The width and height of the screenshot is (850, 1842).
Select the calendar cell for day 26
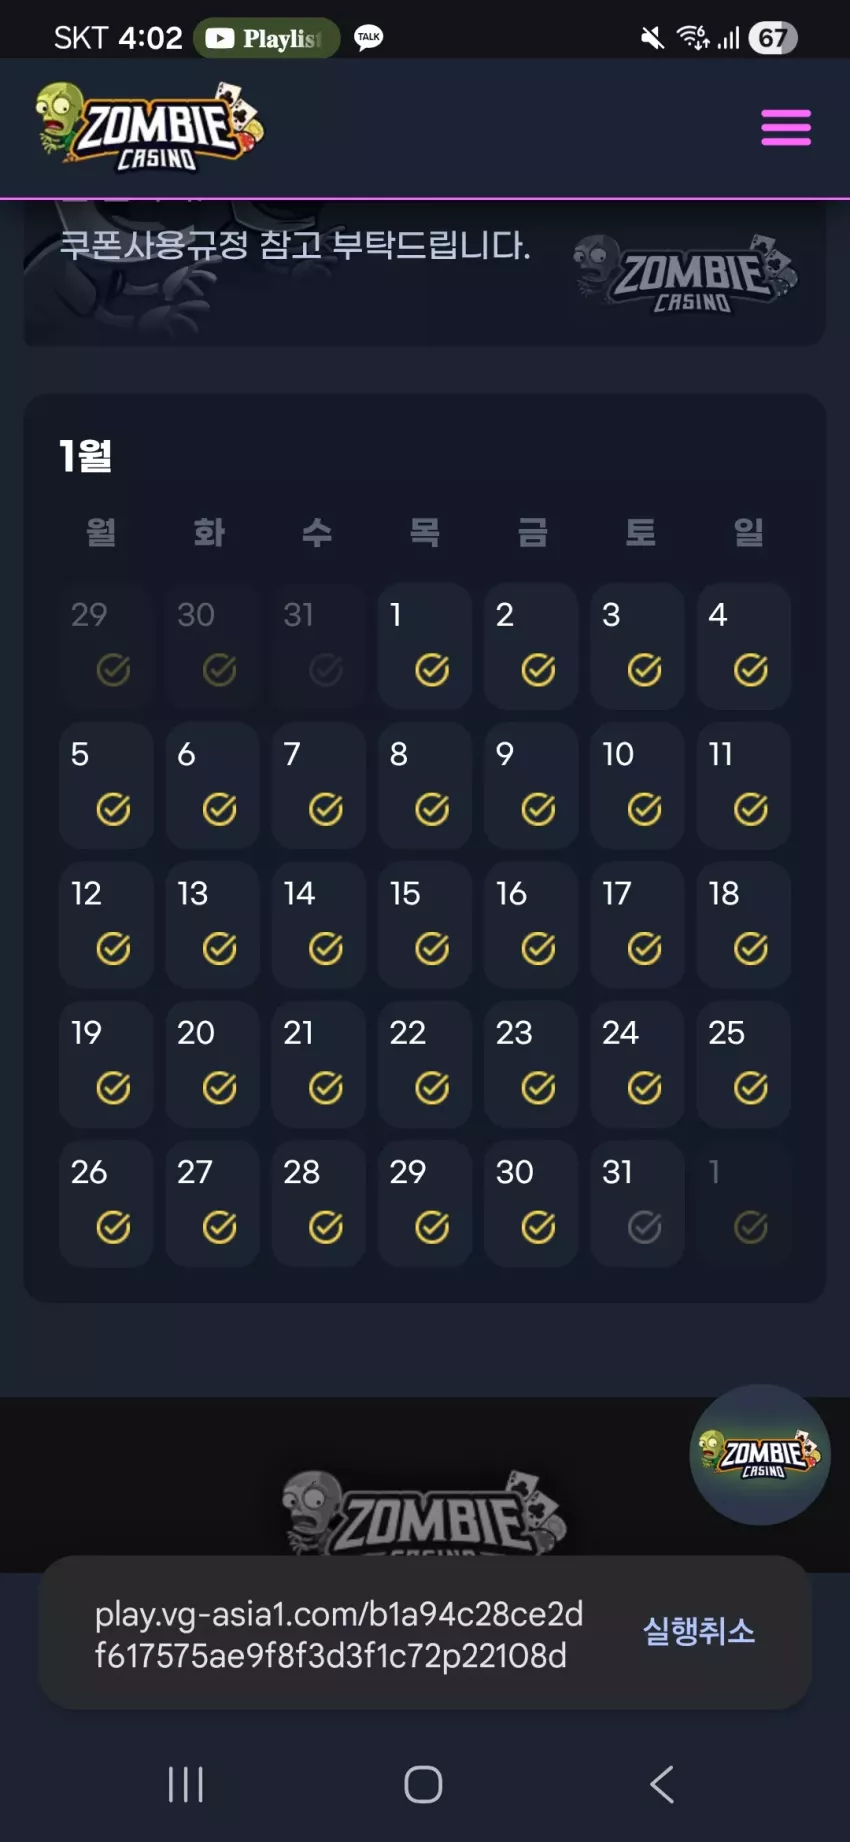click(106, 1203)
